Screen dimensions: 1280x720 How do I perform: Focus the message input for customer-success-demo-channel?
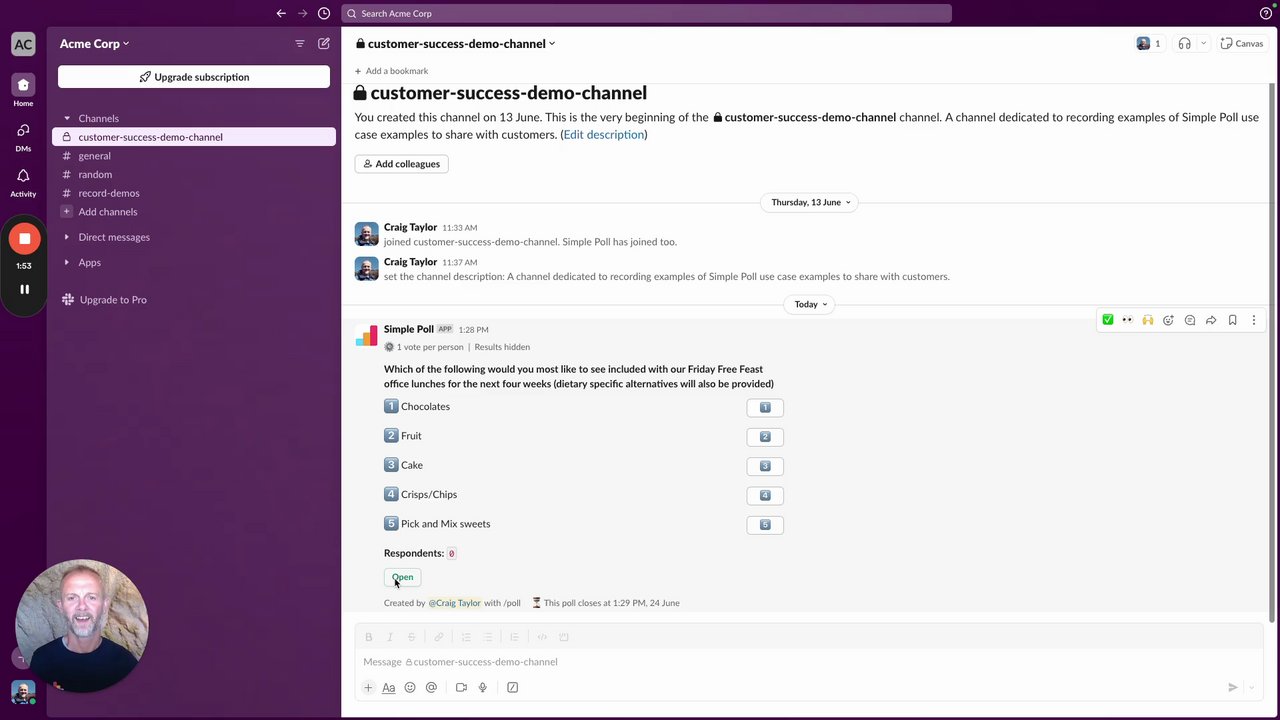pyautogui.click(x=808, y=662)
